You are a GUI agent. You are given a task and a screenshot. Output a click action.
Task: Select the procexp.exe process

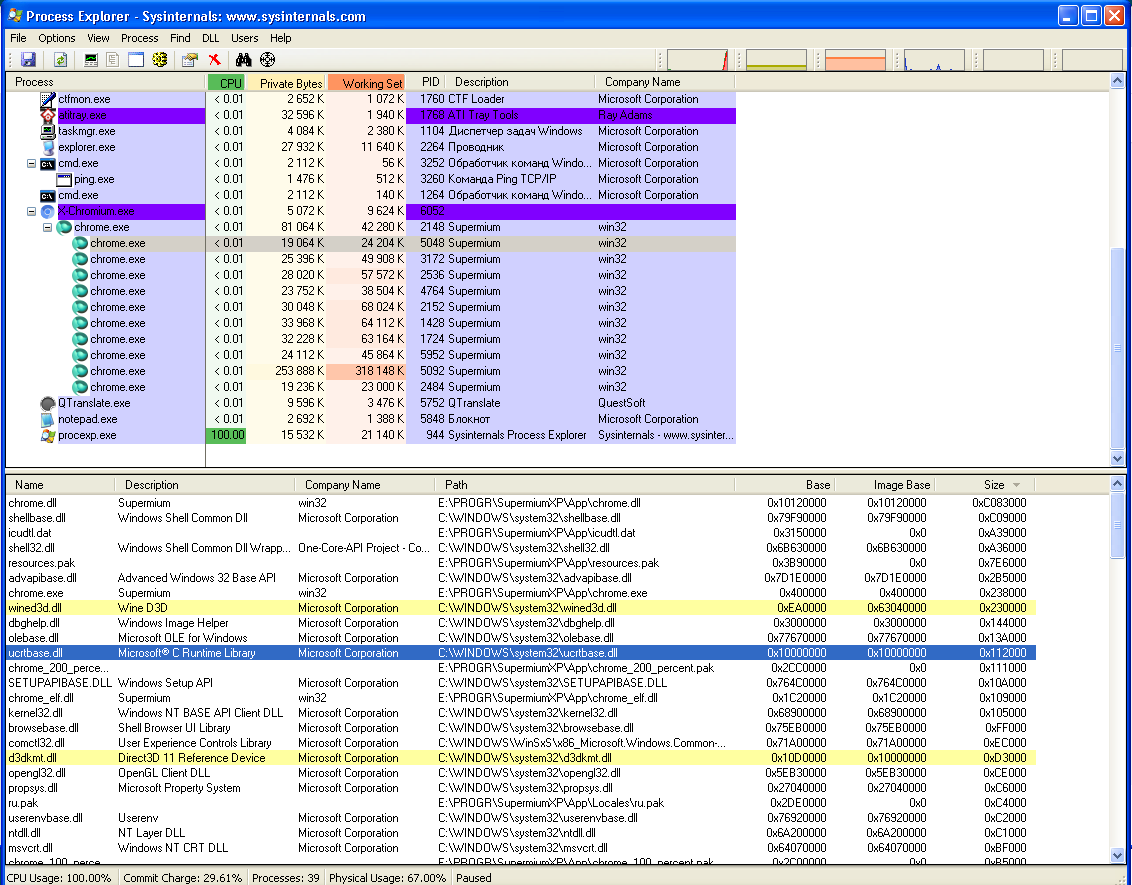coord(87,435)
